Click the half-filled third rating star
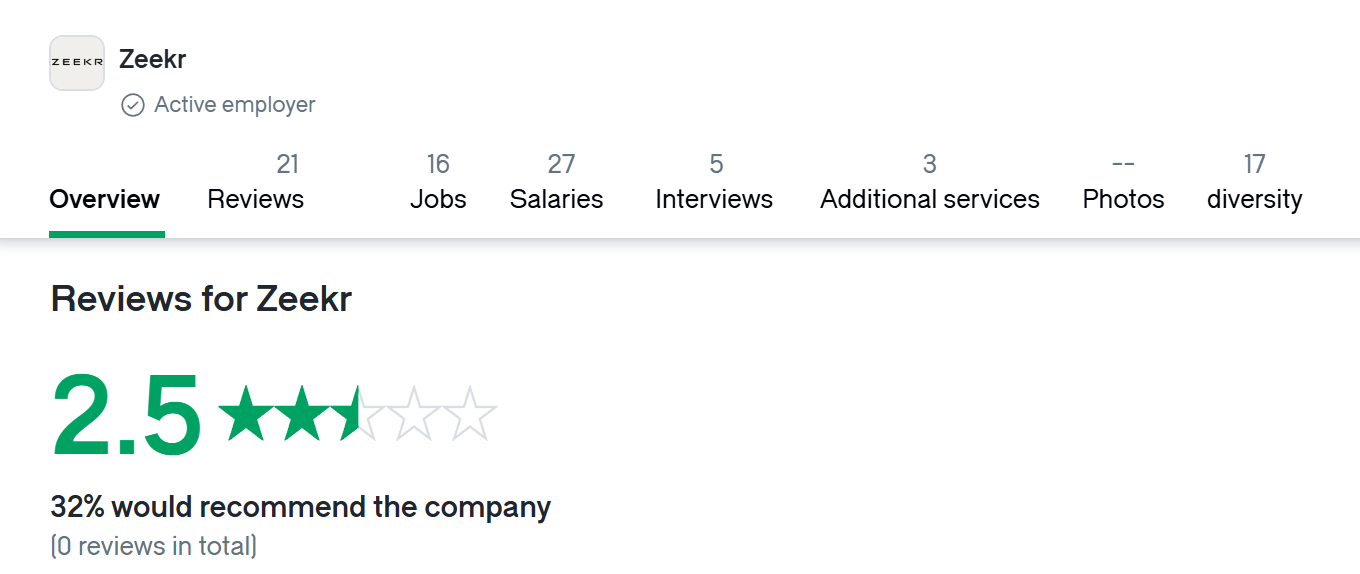Screen dimensions: 1360x574 point(357,414)
